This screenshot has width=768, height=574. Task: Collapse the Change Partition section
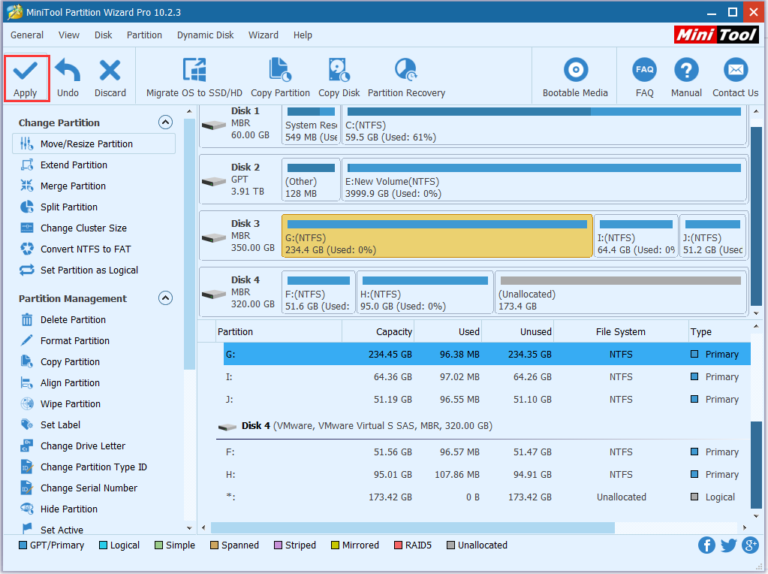166,122
